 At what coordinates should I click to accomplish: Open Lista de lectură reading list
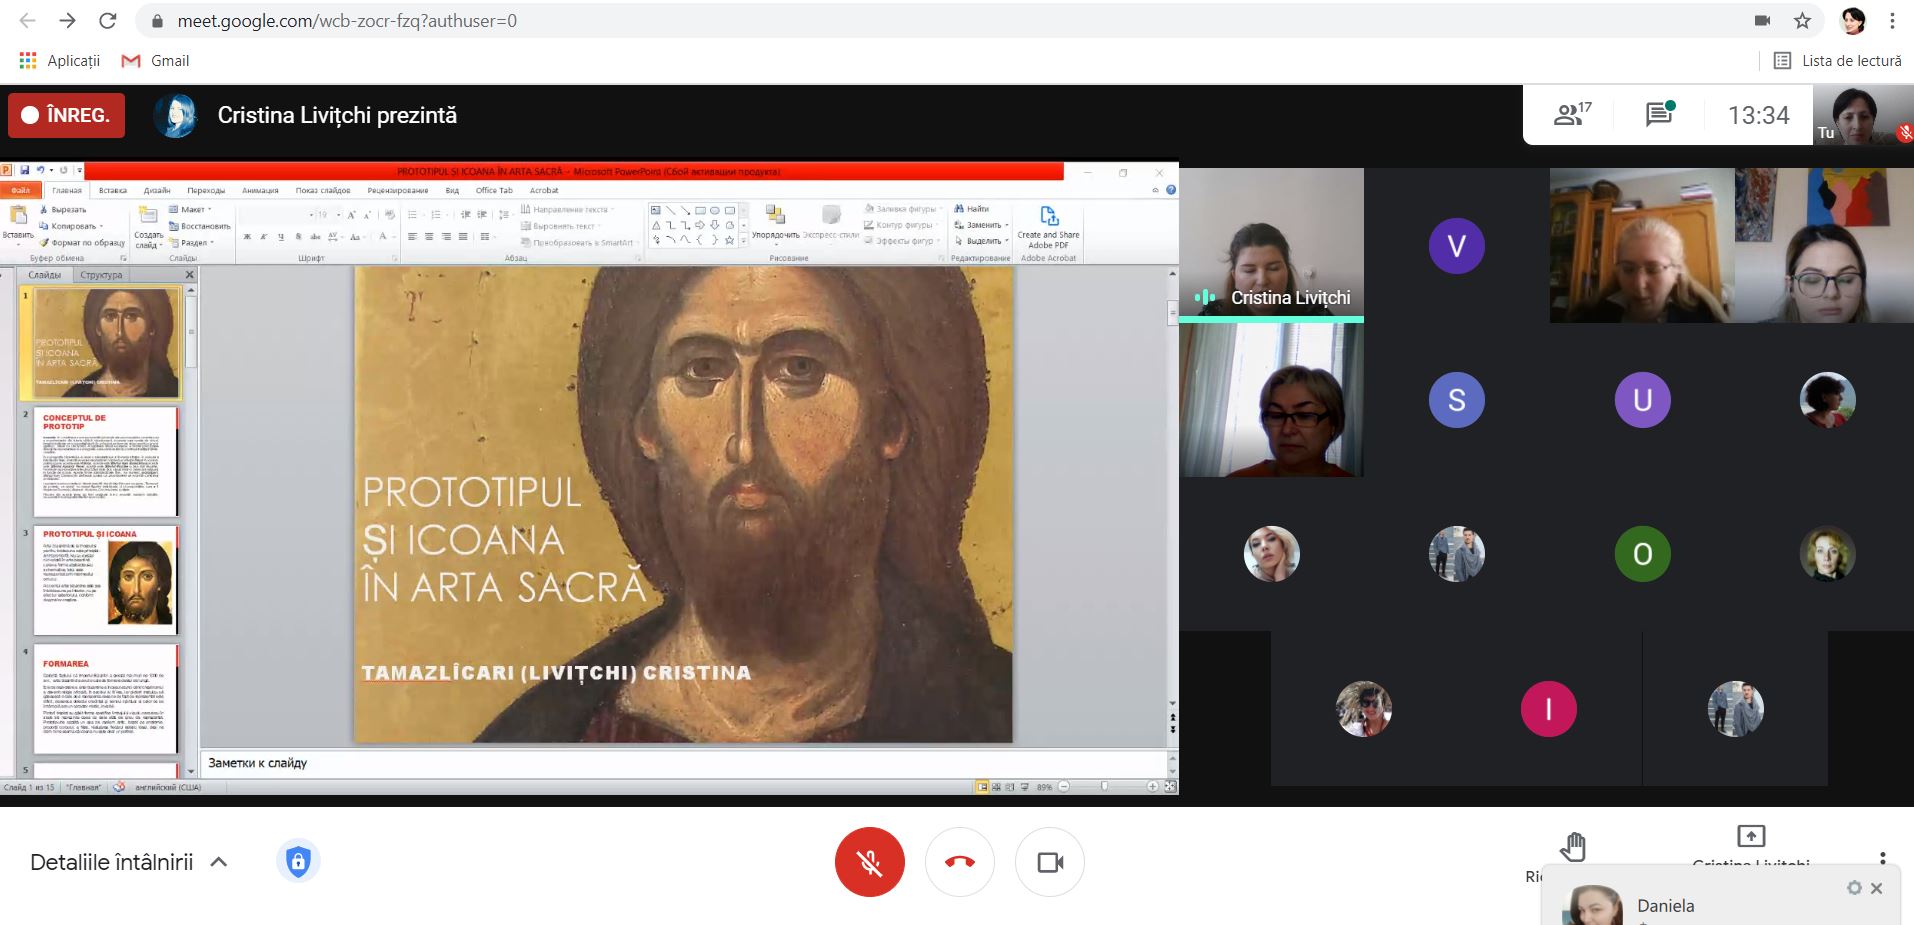pyautogui.click(x=1837, y=61)
